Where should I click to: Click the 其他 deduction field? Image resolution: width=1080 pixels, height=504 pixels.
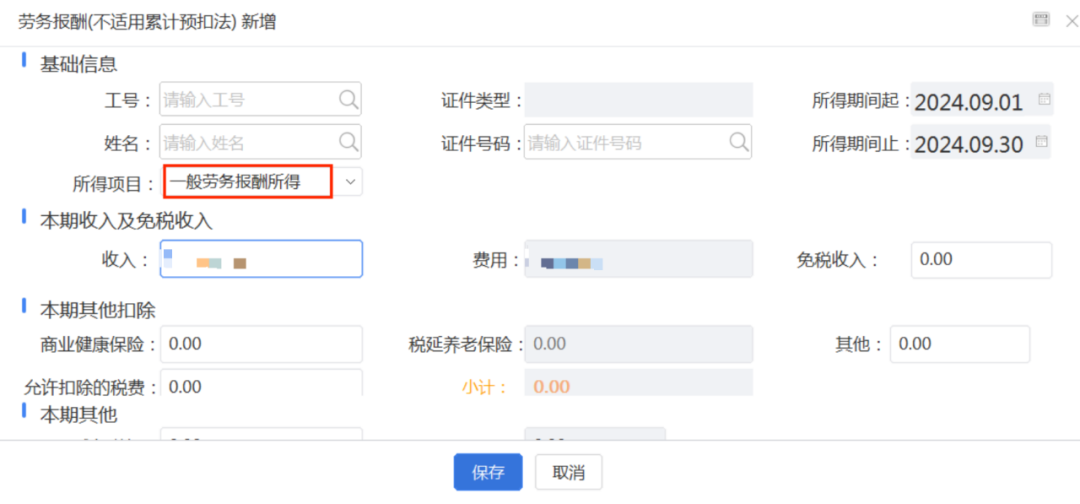959,344
